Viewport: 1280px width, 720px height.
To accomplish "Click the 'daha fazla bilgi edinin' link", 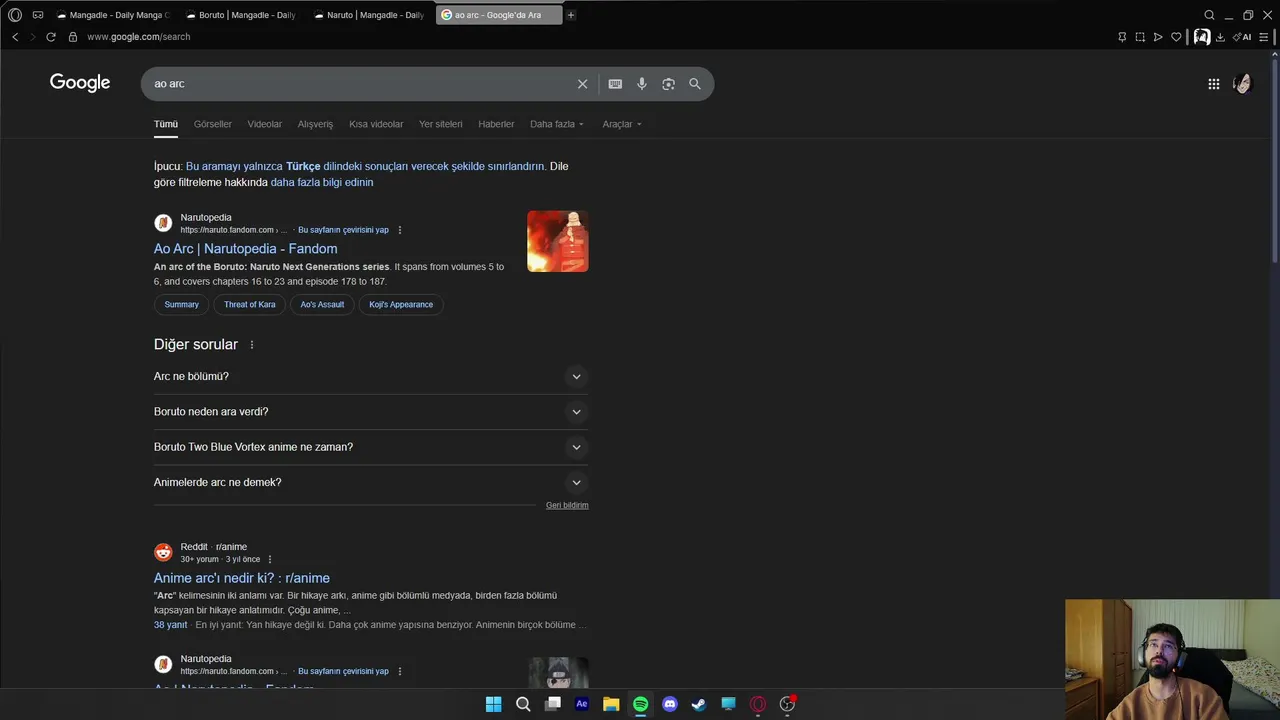I will pyautogui.click(x=322, y=183).
